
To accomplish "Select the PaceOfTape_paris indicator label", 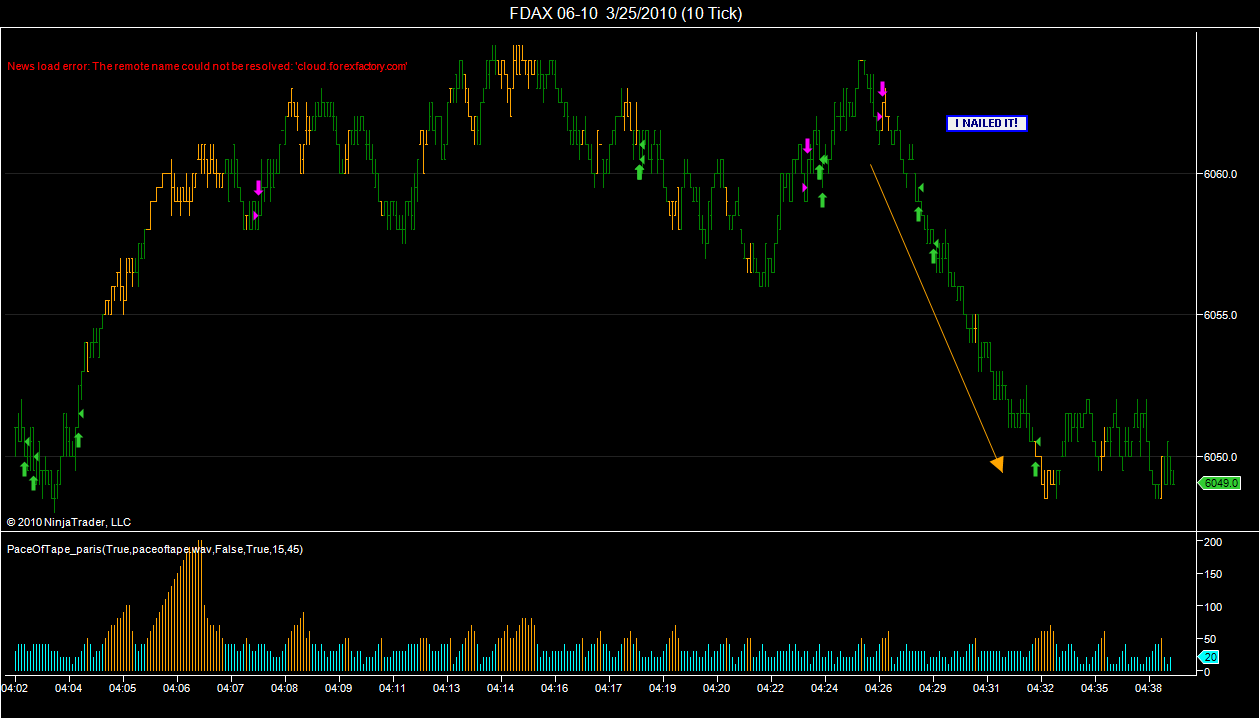I will pyautogui.click(x=155, y=549).
